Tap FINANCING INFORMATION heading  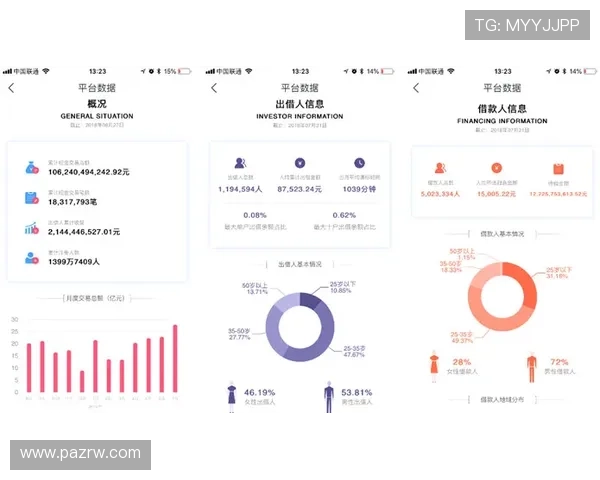point(502,121)
